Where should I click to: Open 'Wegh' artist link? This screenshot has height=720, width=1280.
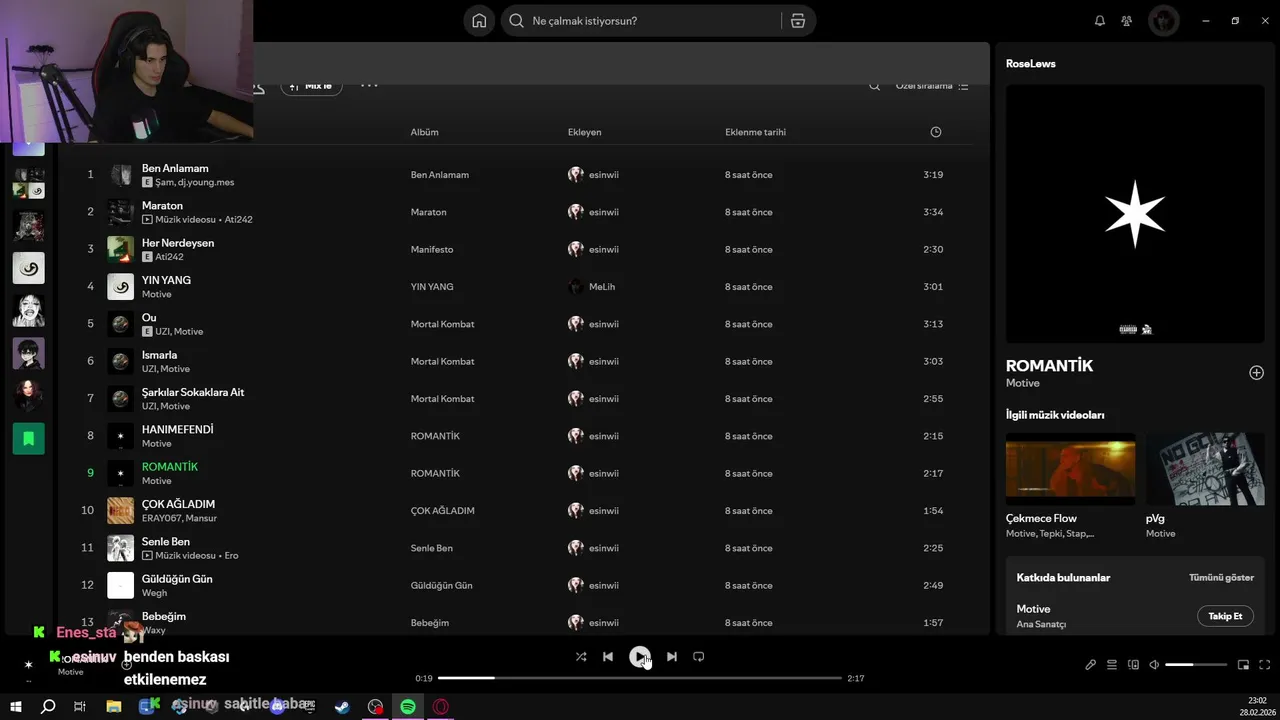click(155, 593)
